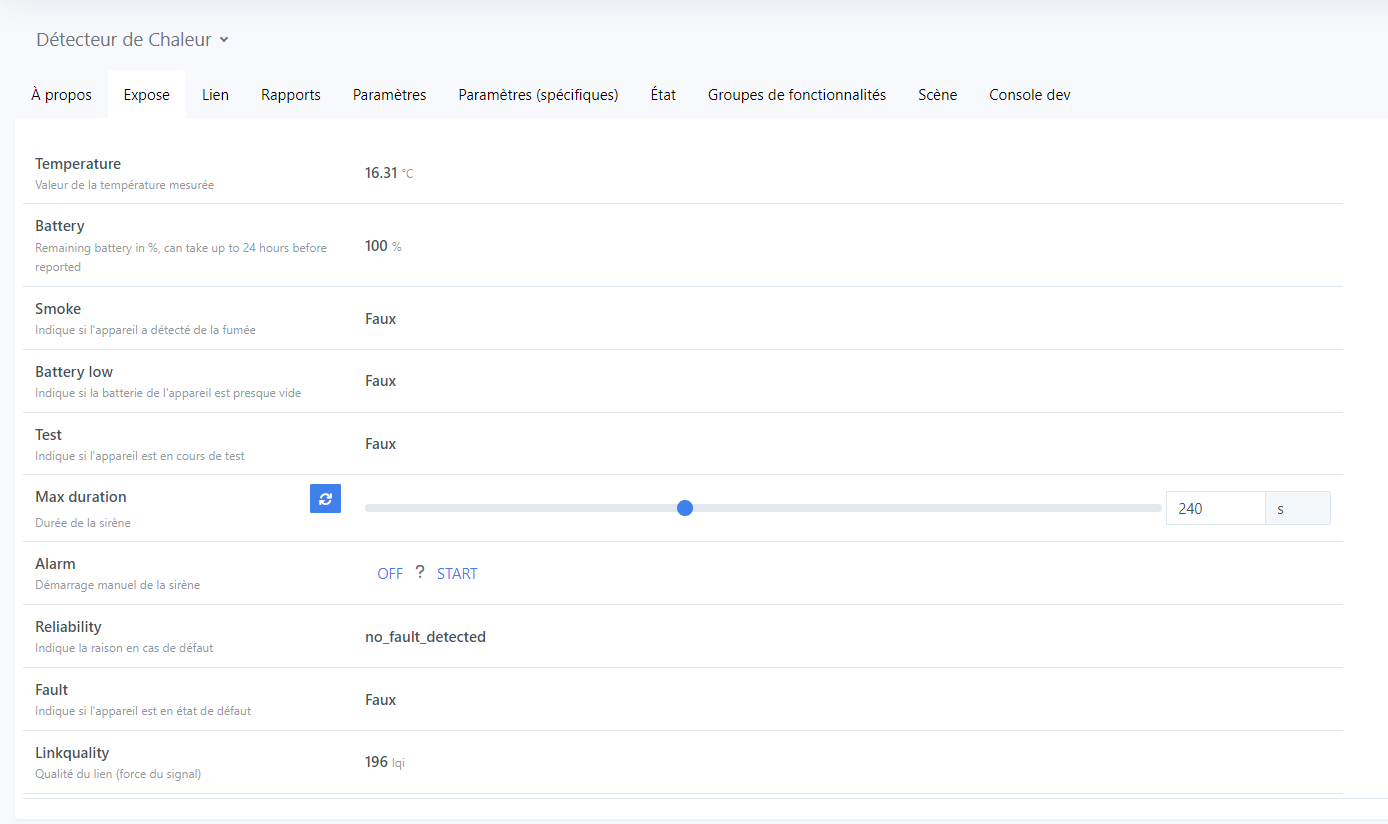Select the Expose tab

[146, 95]
